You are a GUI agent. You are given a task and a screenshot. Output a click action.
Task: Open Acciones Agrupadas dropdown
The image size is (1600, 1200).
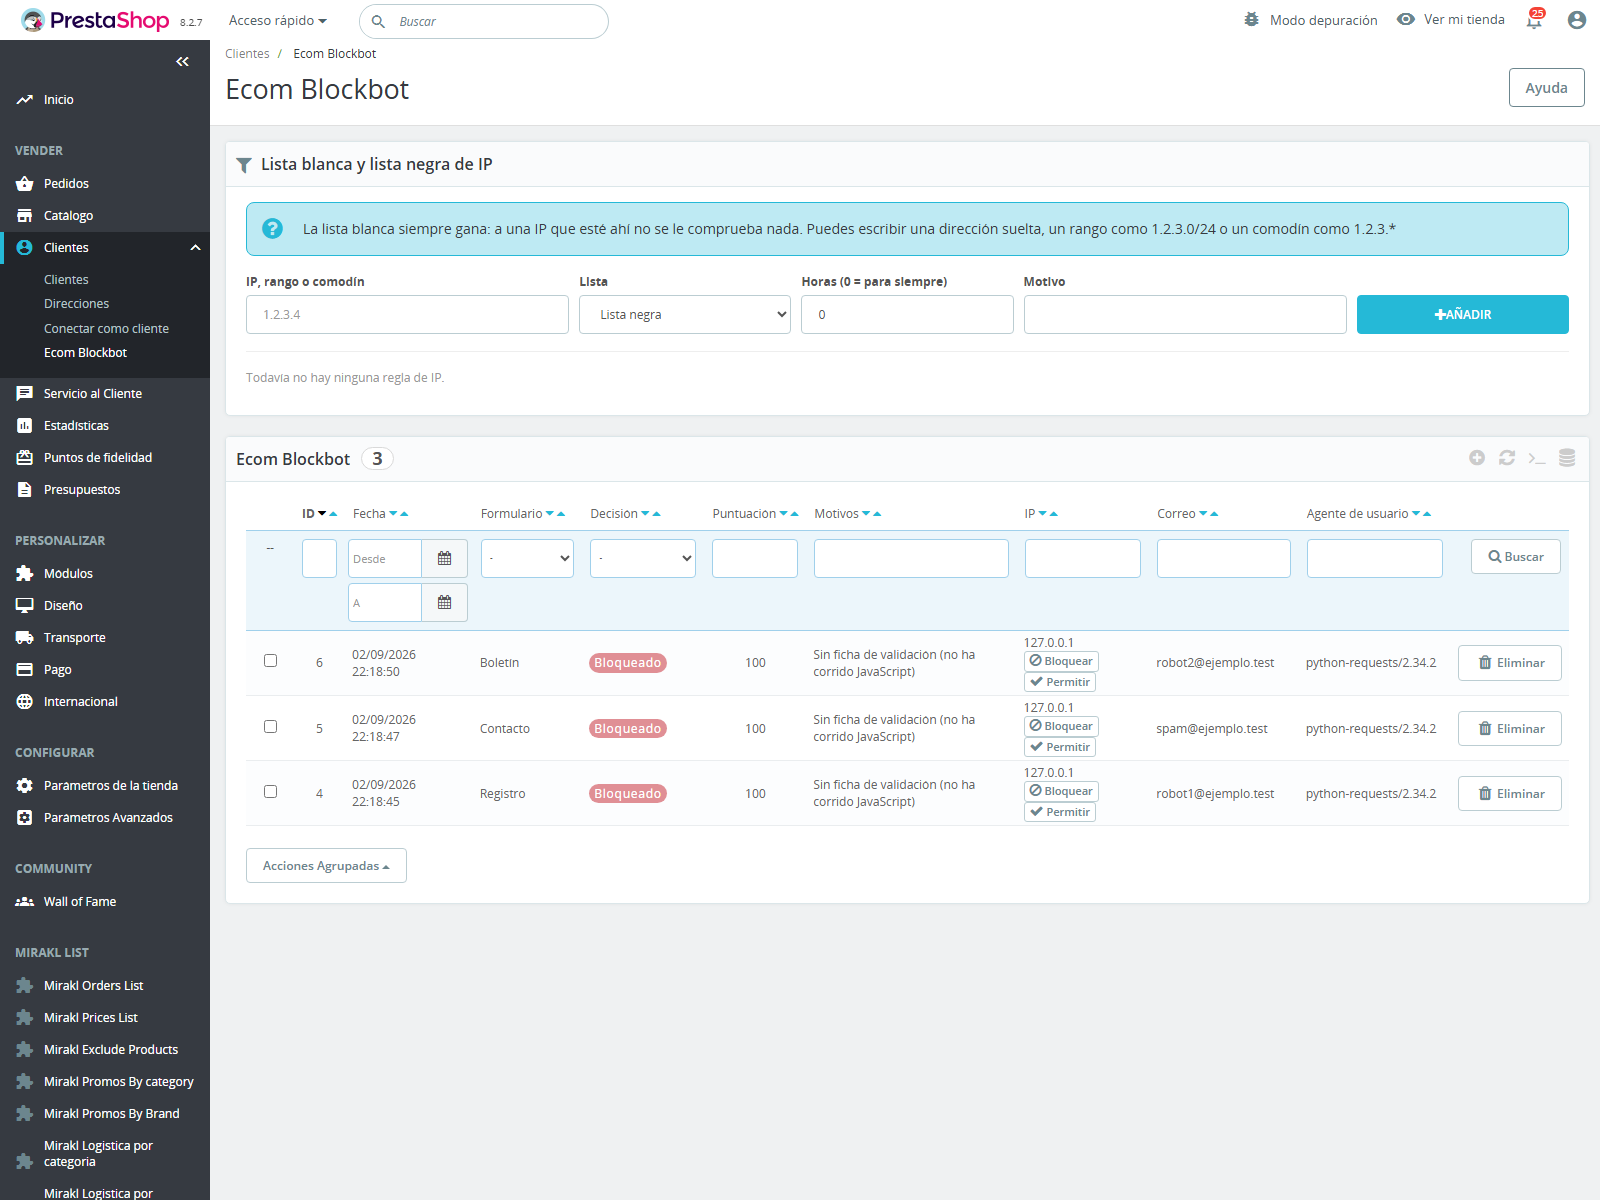(x=326, y=866)
